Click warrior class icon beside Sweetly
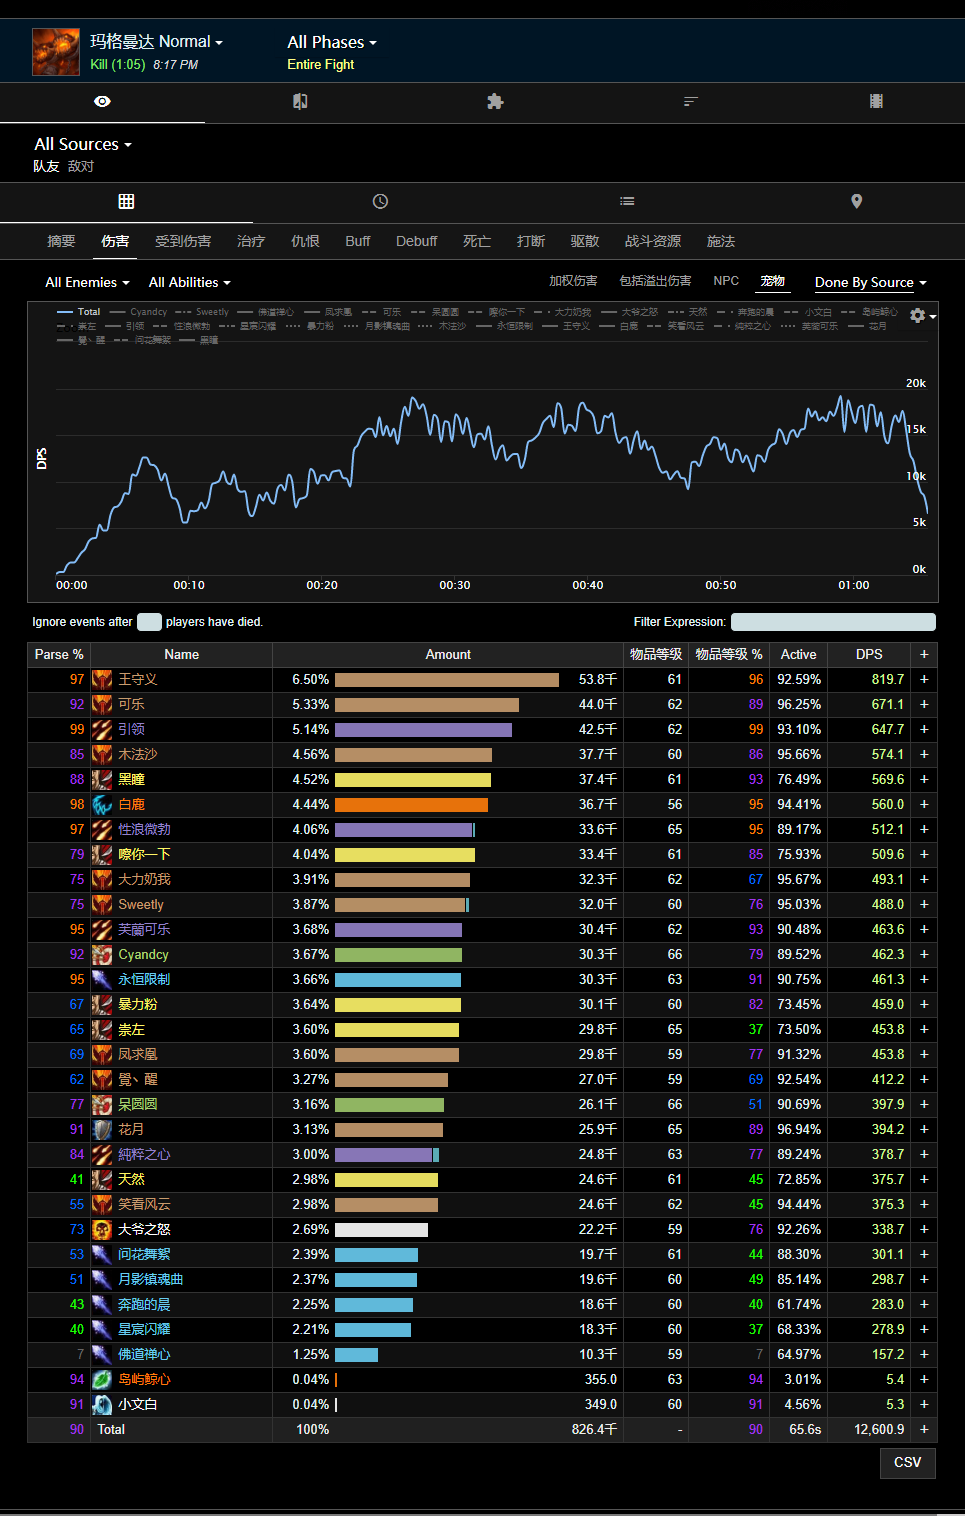Image resolution: width=965 pixels, height=1516 pixels. tap(102, 904)
